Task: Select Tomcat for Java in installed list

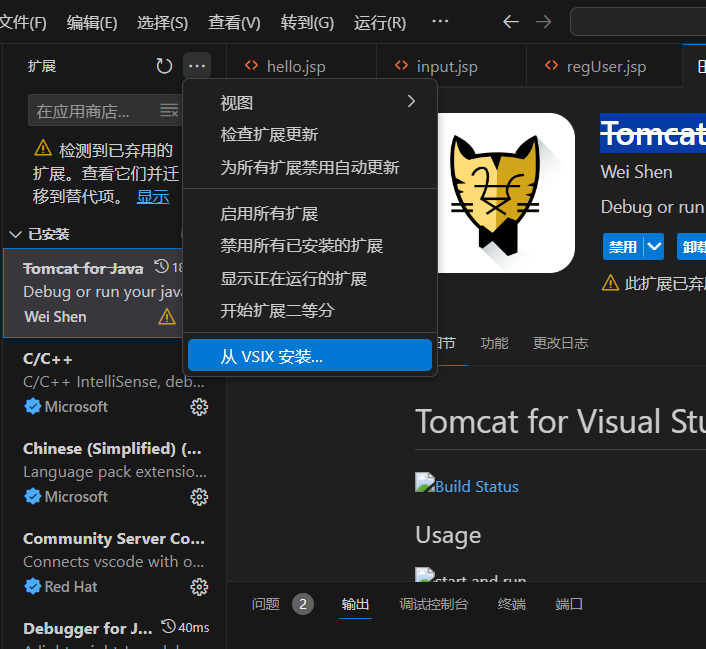Action: (93, 292)
